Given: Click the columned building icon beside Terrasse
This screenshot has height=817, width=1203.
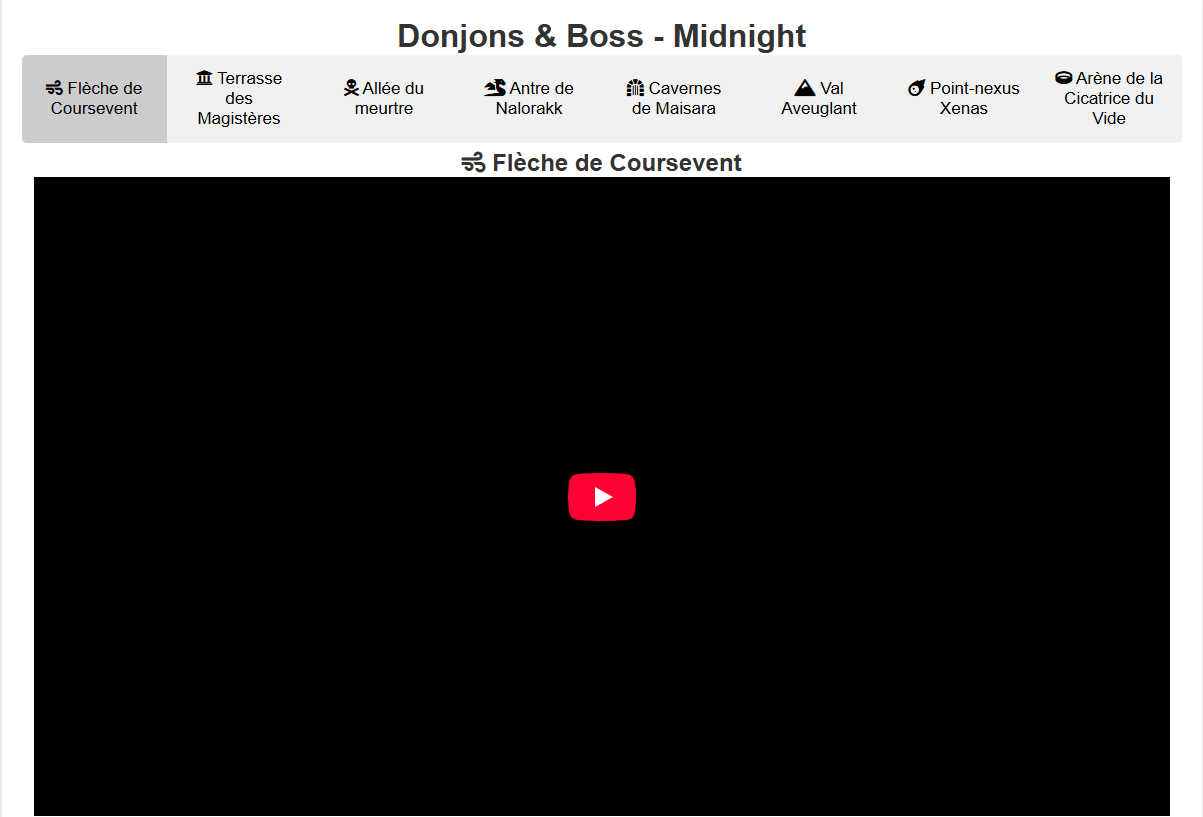Looking at the screenshot, I should (x=205, y=78).
